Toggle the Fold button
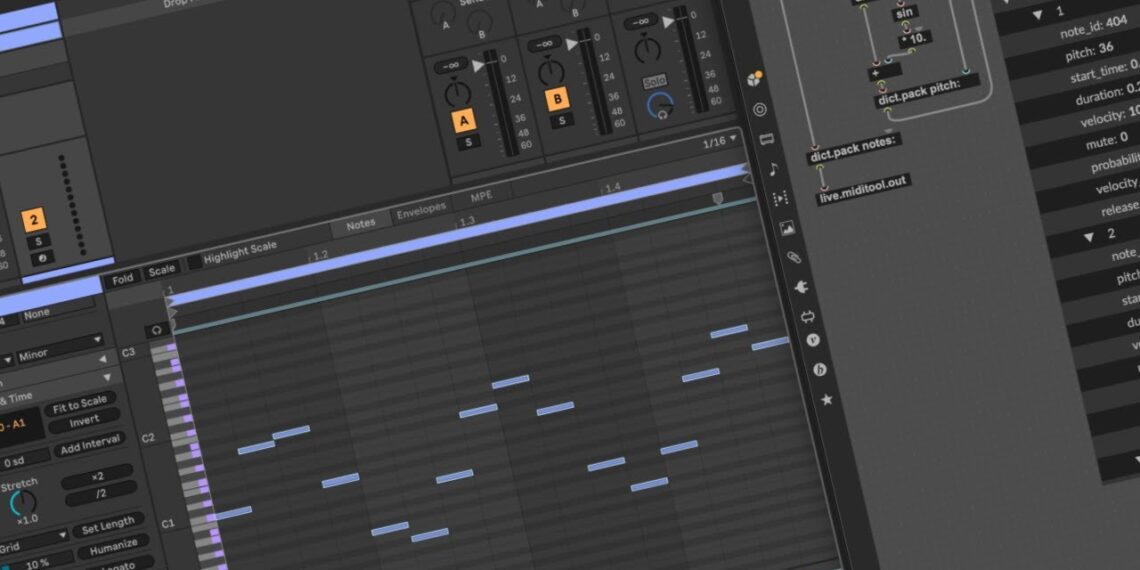 point(122,279)
